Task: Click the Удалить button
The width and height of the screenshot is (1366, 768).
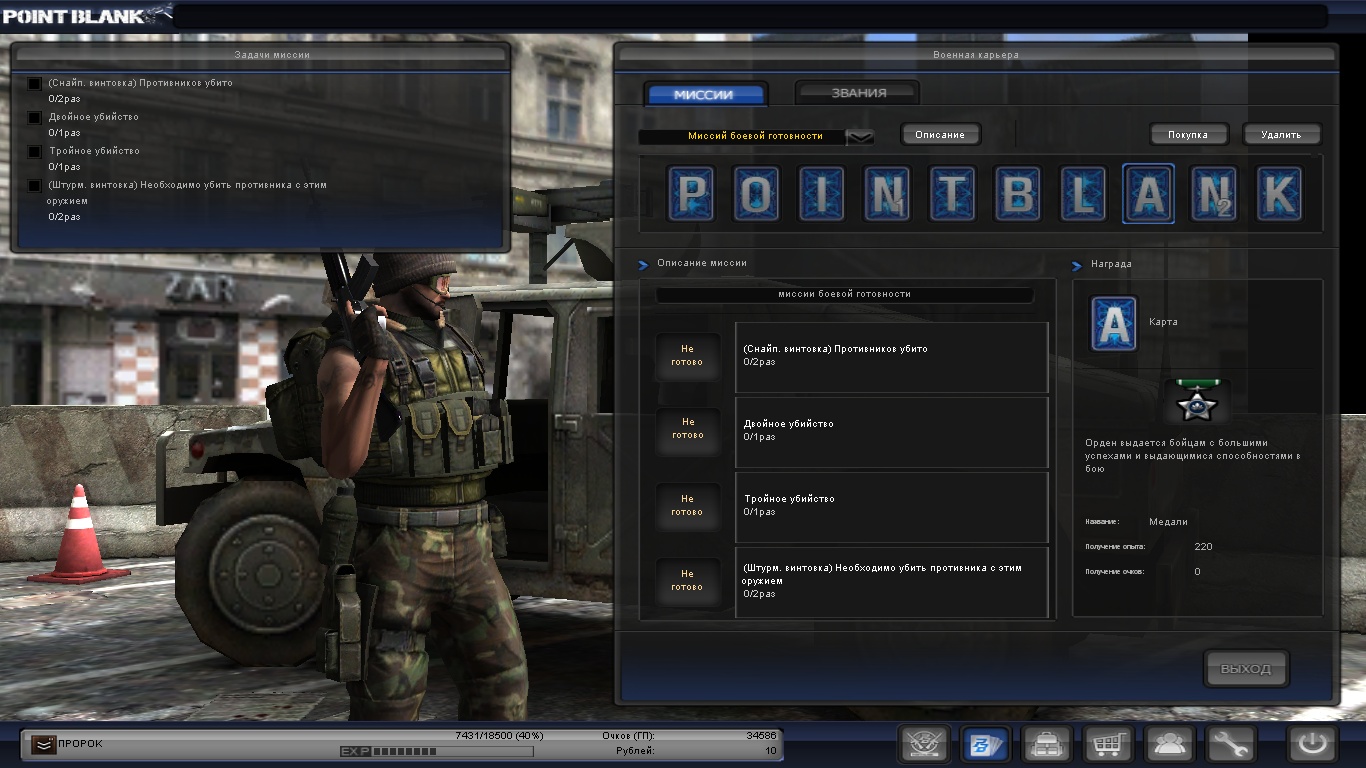Action: (x=1282, y=134)
